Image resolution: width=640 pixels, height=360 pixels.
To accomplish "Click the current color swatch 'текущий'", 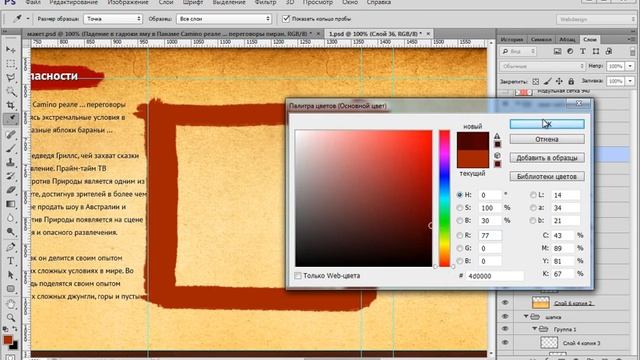I will [473, 159].
